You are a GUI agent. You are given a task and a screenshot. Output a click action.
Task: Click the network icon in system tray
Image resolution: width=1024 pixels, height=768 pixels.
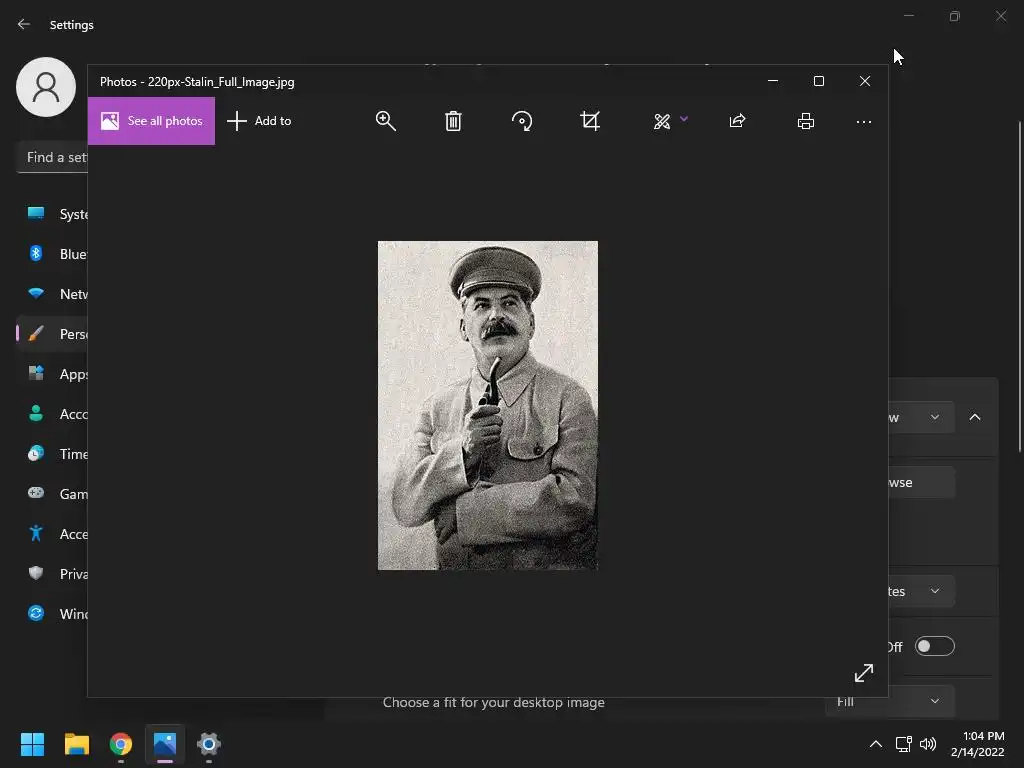pos(903,744)
